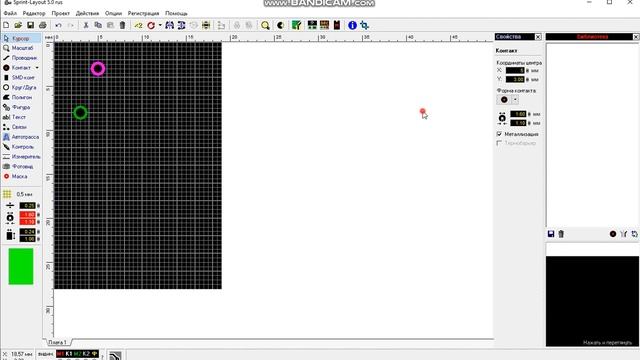
Task: Select the Измеритель measure tool
Action: click(x=21, y=157)
